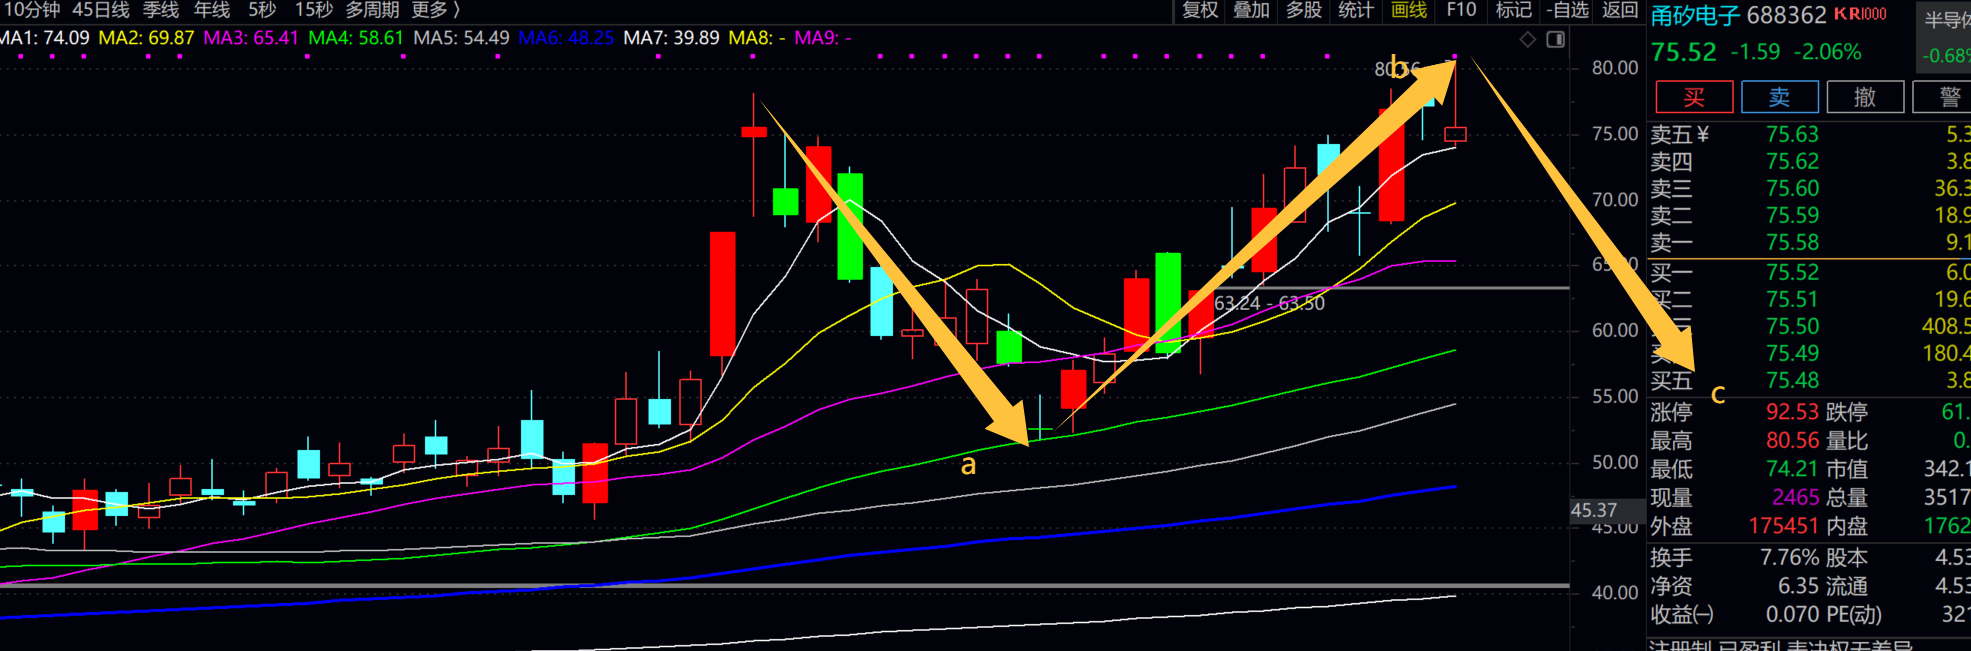
Task: Click the blue 卖 sell button
Action: pos(1780,97)
